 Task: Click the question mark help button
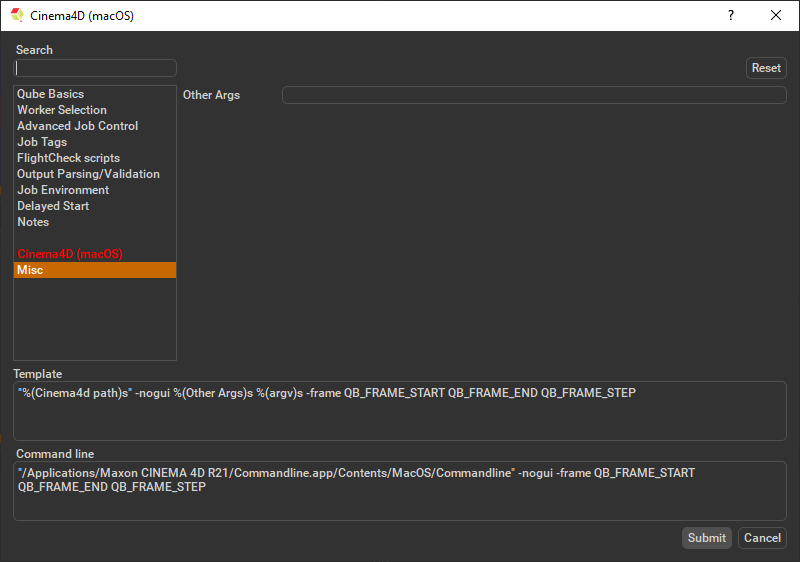pyautogui.click(x=730, y=15)
